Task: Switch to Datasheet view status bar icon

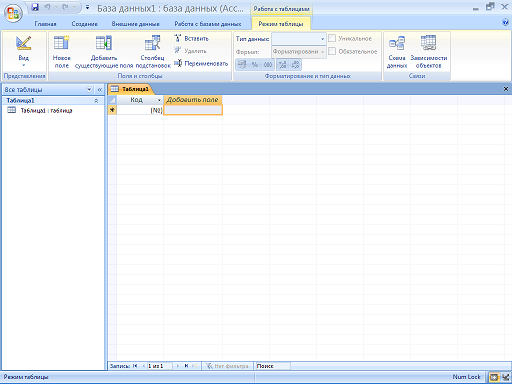Action: 494,377
